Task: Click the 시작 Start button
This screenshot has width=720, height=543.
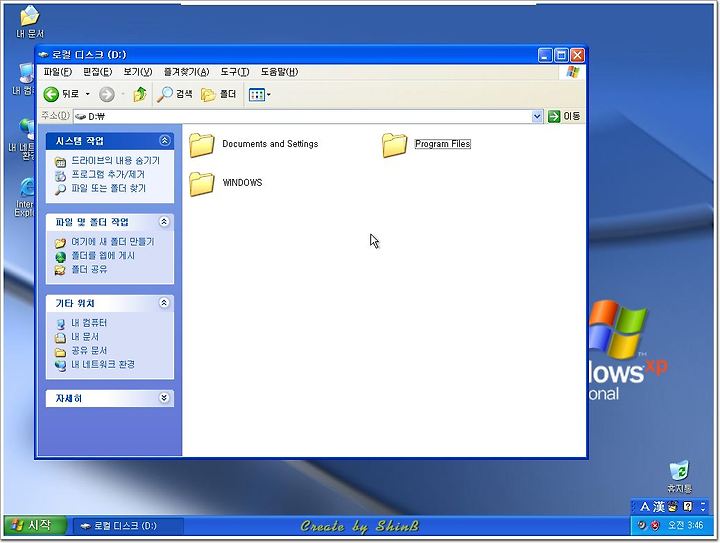Action: coord(35,525)
